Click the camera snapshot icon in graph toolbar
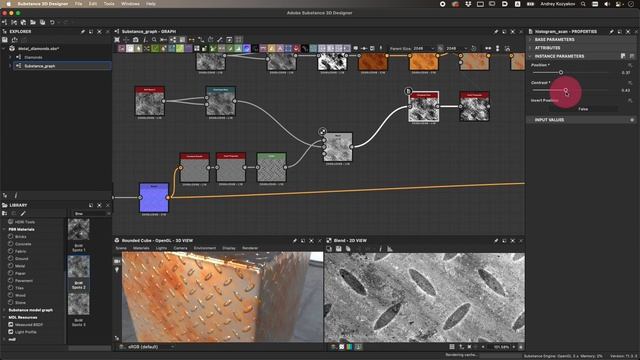The width and height of the screenshot is (640, 360). coord(136,40)
